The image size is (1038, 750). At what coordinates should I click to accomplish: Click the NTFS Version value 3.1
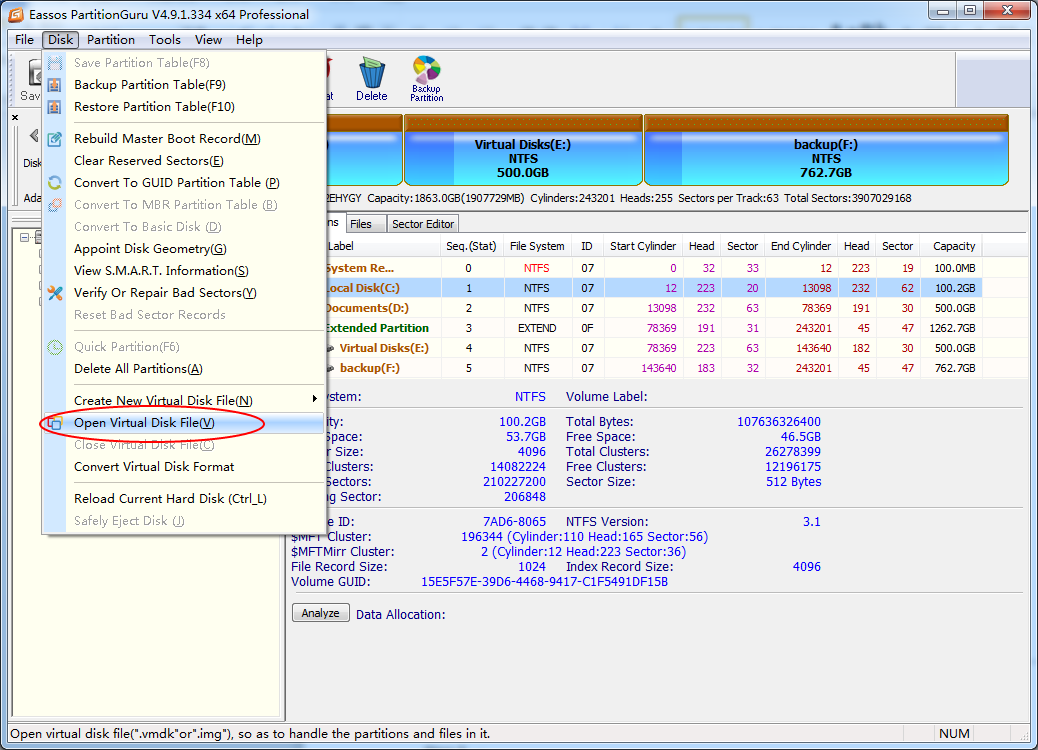pos(812,522)
